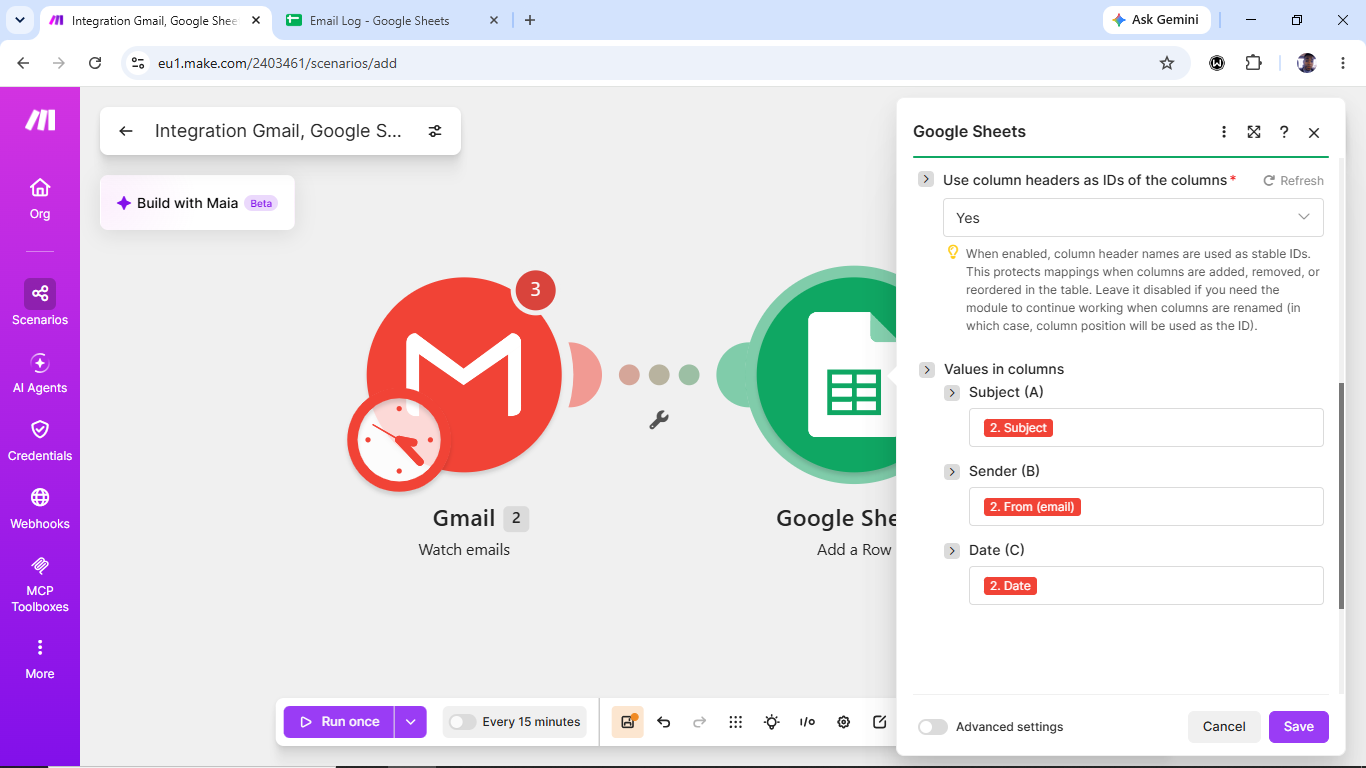Screen dimensions: 1366x768
Task: Open Webhooks in the sidebar
Action: [40, 509]
